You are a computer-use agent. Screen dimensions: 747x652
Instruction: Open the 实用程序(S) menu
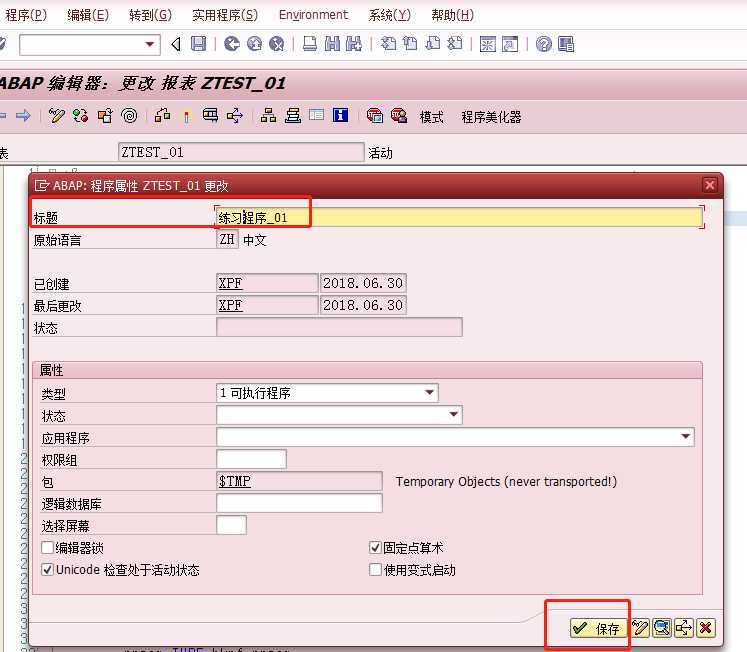point(225,15)
